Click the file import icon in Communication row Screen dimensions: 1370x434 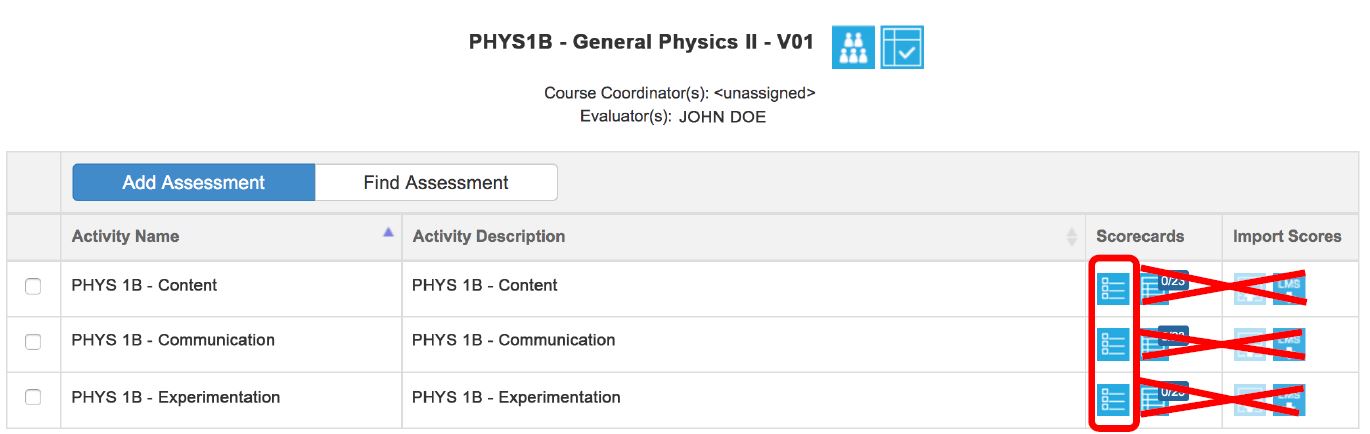point(1250,344)
